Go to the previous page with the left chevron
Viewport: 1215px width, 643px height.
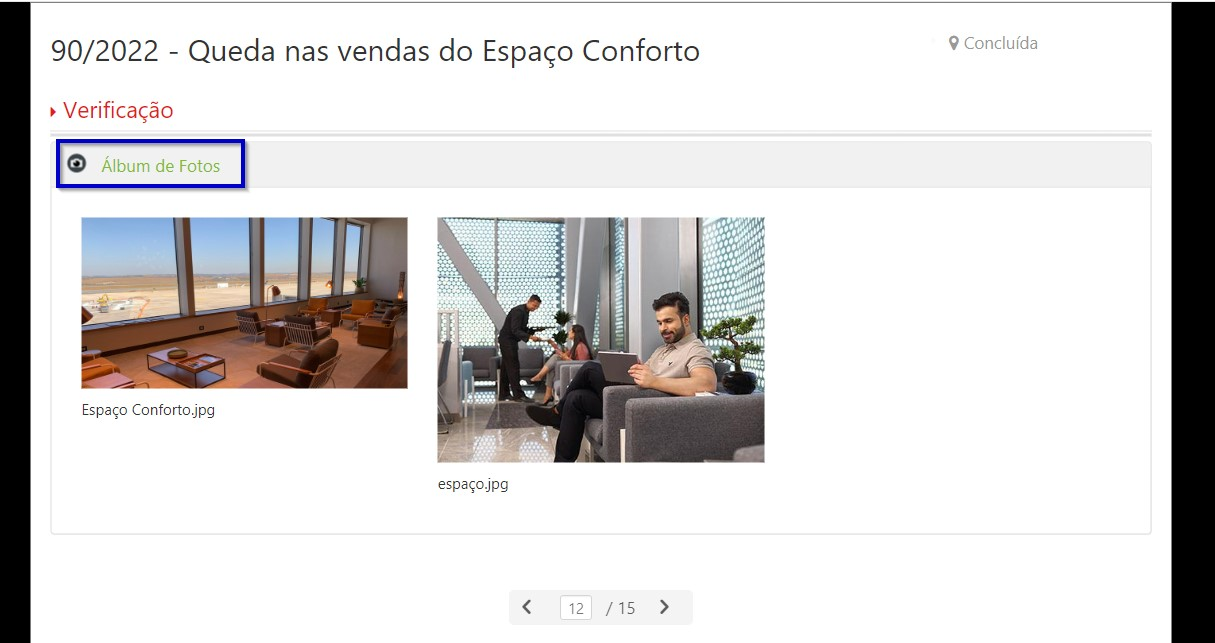coord(527,607)
